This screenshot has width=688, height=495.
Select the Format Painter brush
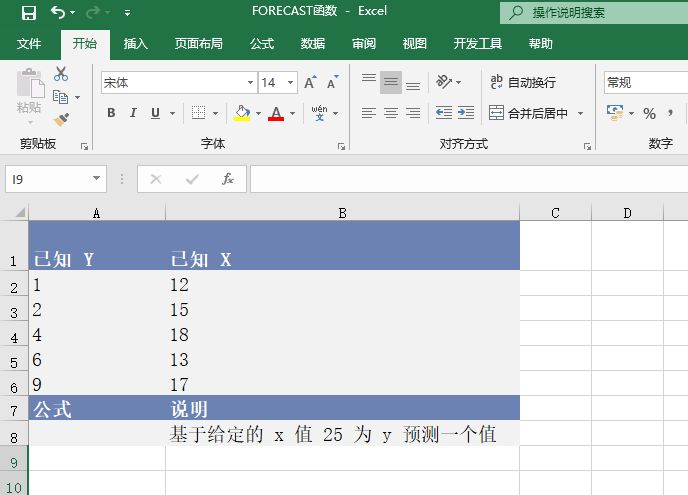[x=61, y=120]
